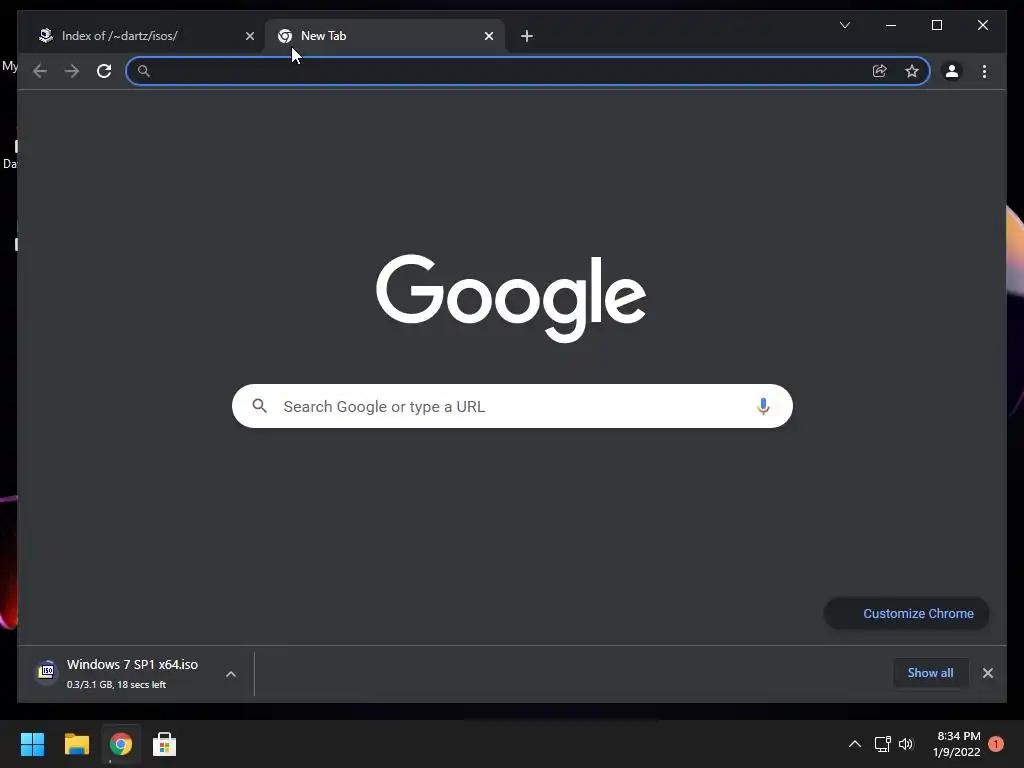
Task: Open the Windows Start menu
Action: pos(32,744)
